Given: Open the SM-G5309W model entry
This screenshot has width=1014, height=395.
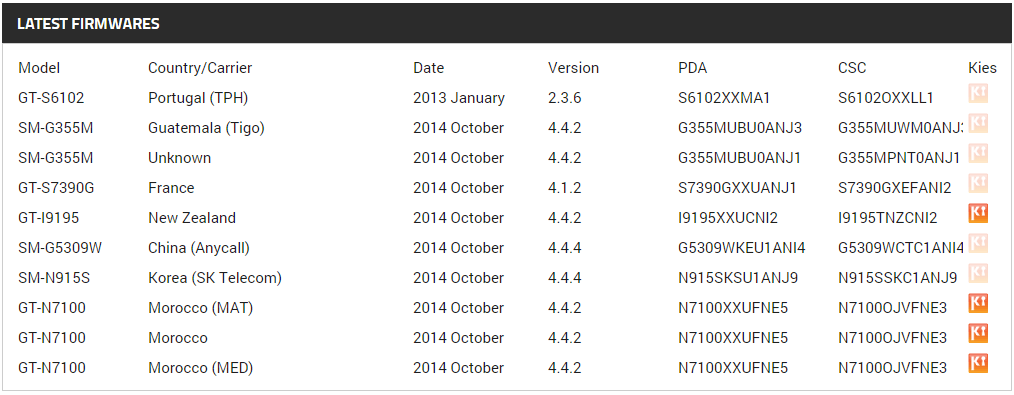Looking at the screenshot, I should click(59, 248).
